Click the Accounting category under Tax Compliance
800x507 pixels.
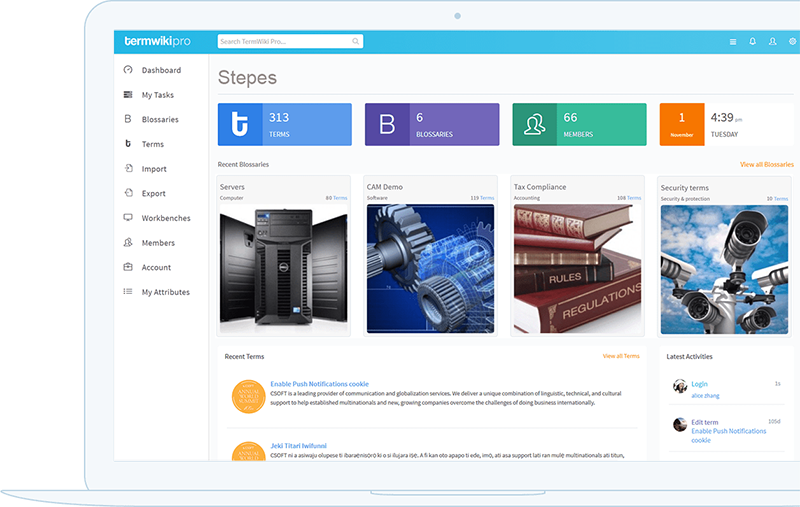click(x=527, y=198)
